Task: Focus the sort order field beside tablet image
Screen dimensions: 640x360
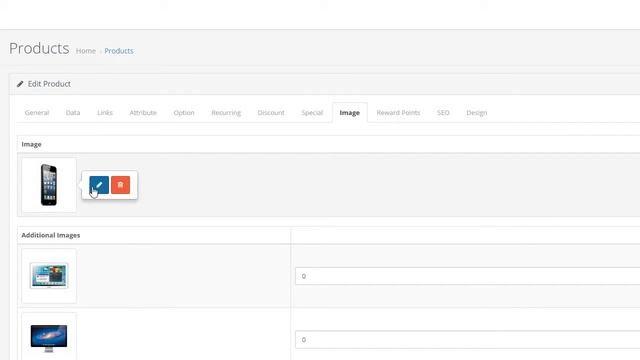Action: [467, 276]
